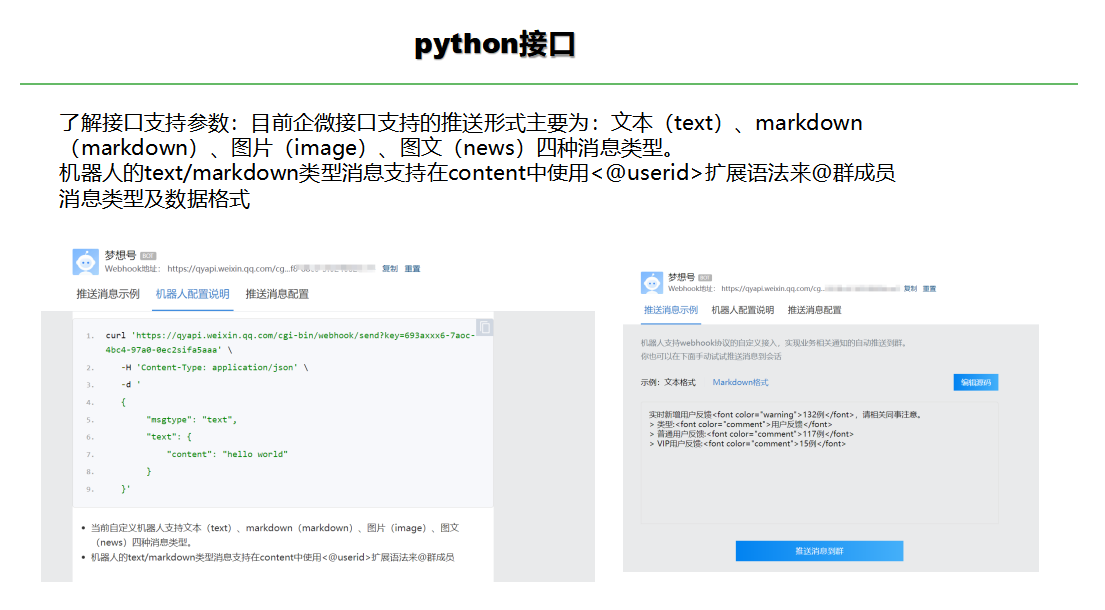Click 重置 link in left webhook row
The height and width of the screenshot is (610, 1105).
[412, 269]
